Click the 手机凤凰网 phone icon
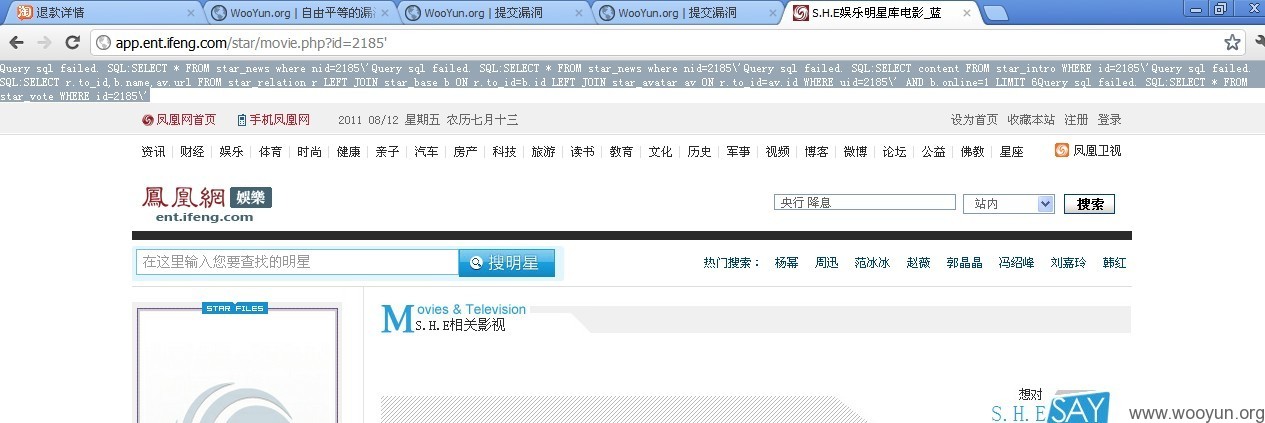Viewport: 1265px width, 423px height. point(242,120)
